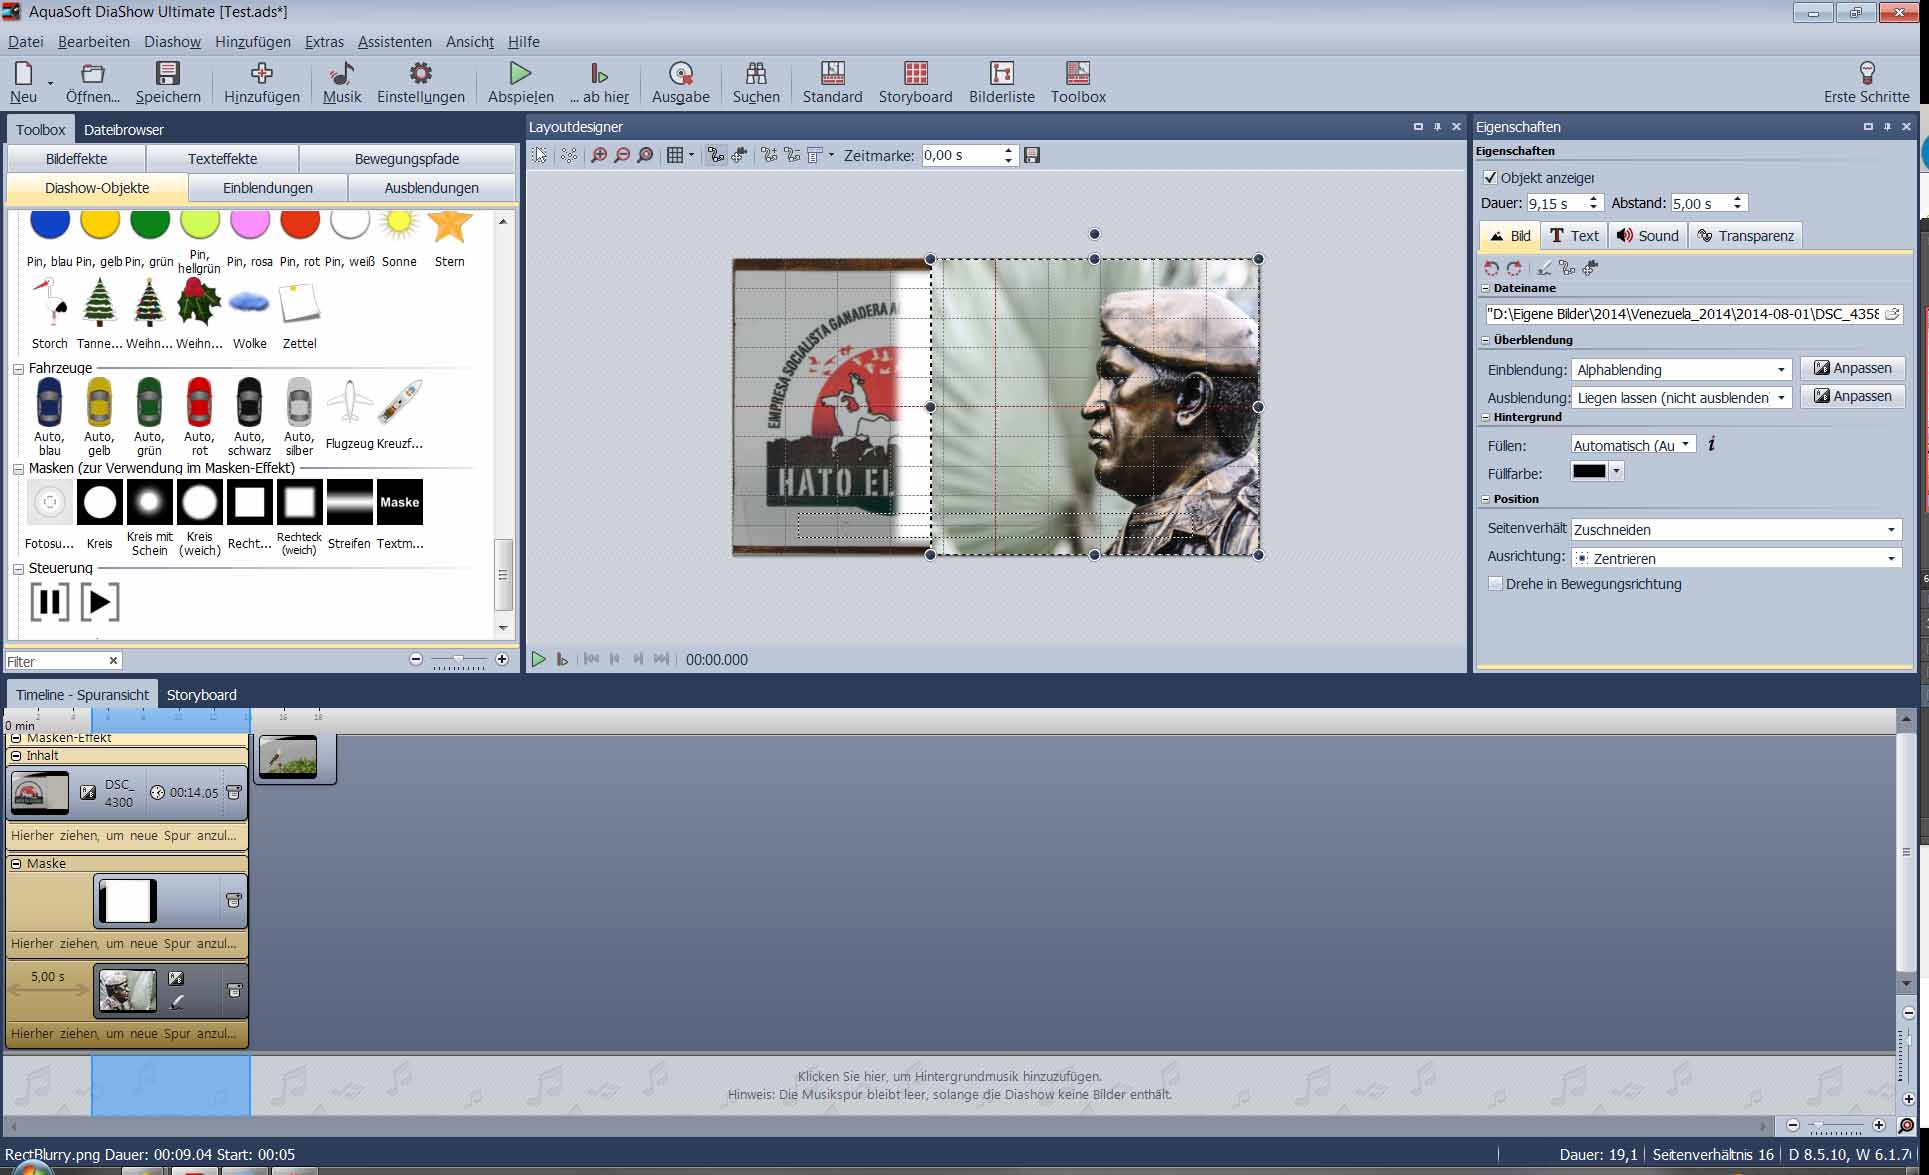
Task: Expand the Ausrichtung Zentrieren dropdown
Action: pos(1890,559)
